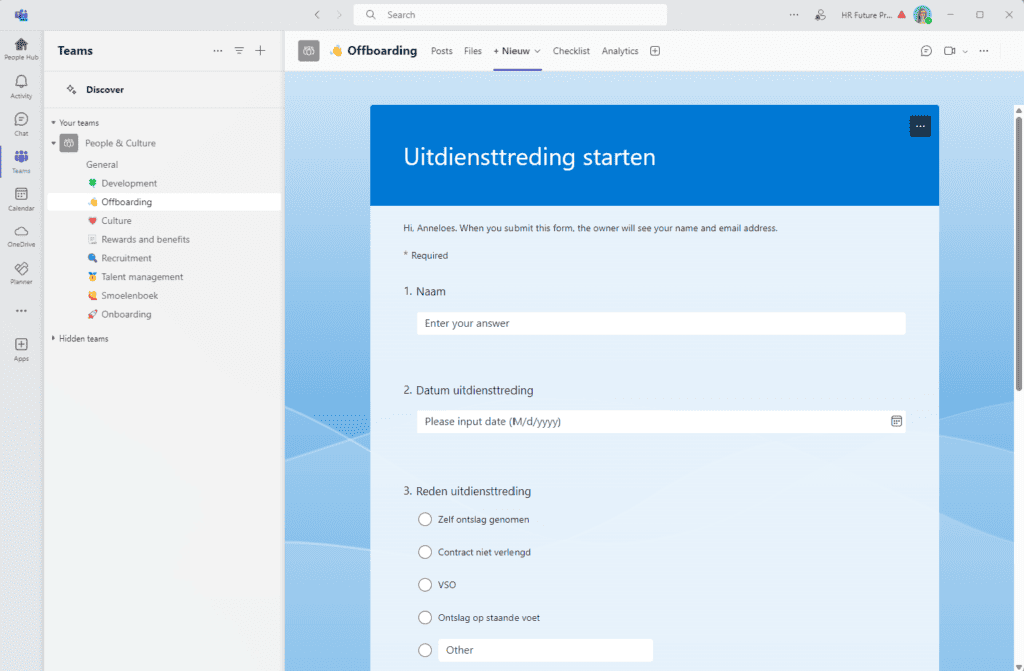Open settings and more ellipsis in title bar
1024x671 pixels.
point(793,14)
